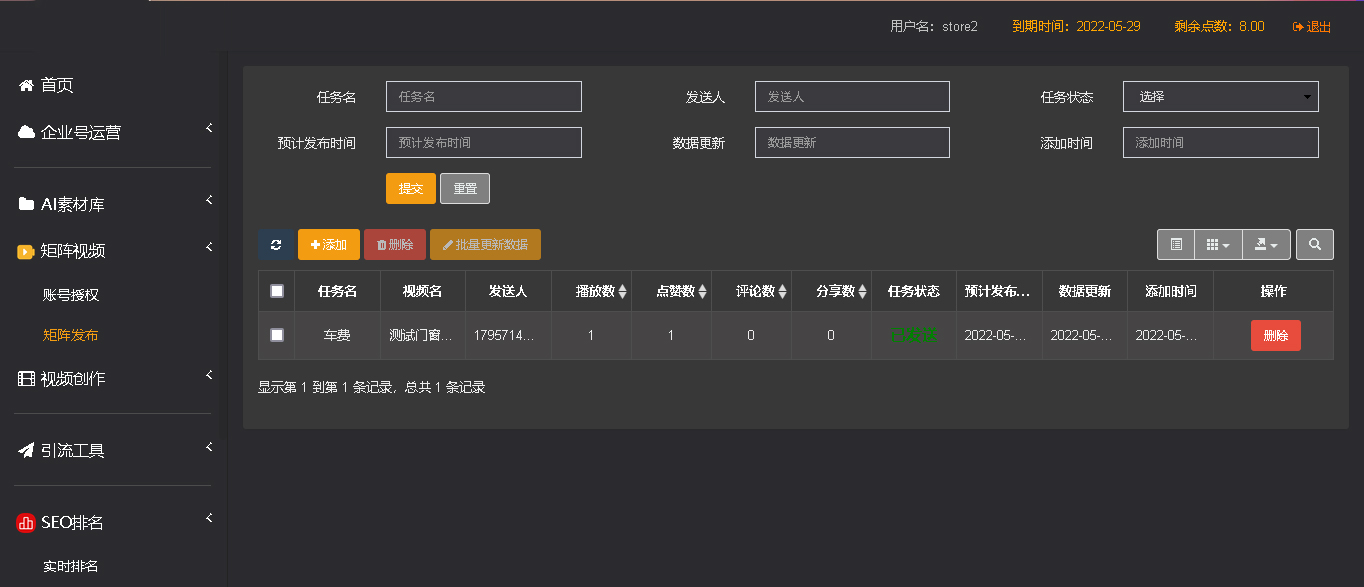This screenshot has width=1364, height=587.
Task: Open the 账号授权 submenu item
Action: click(71, 295)
